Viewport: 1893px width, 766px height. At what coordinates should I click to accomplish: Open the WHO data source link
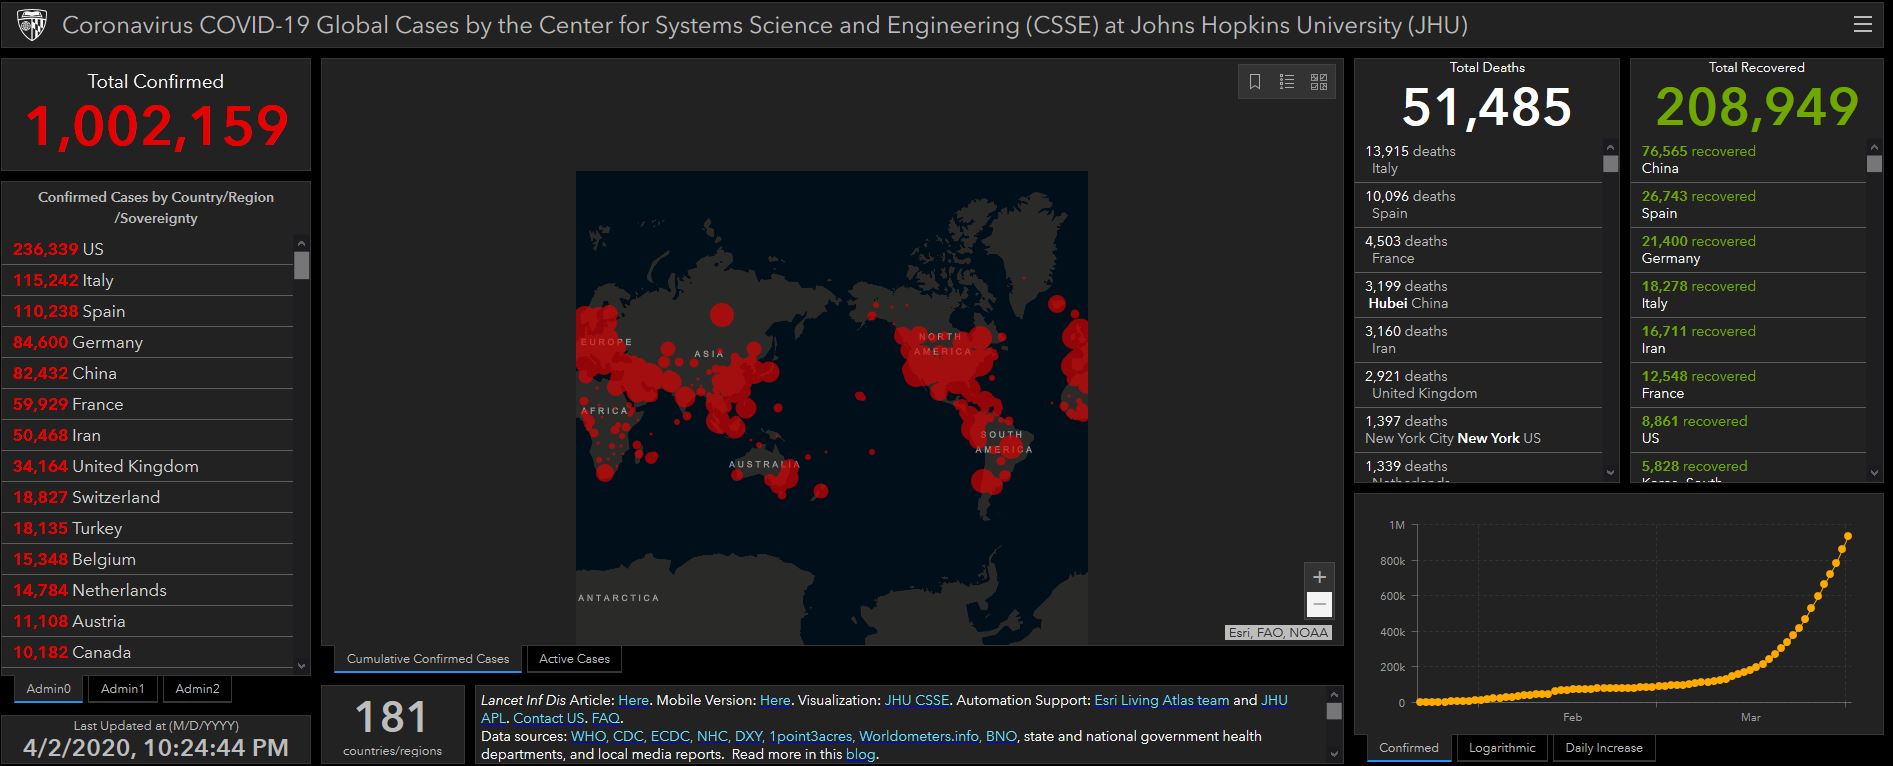pos(587,737)
